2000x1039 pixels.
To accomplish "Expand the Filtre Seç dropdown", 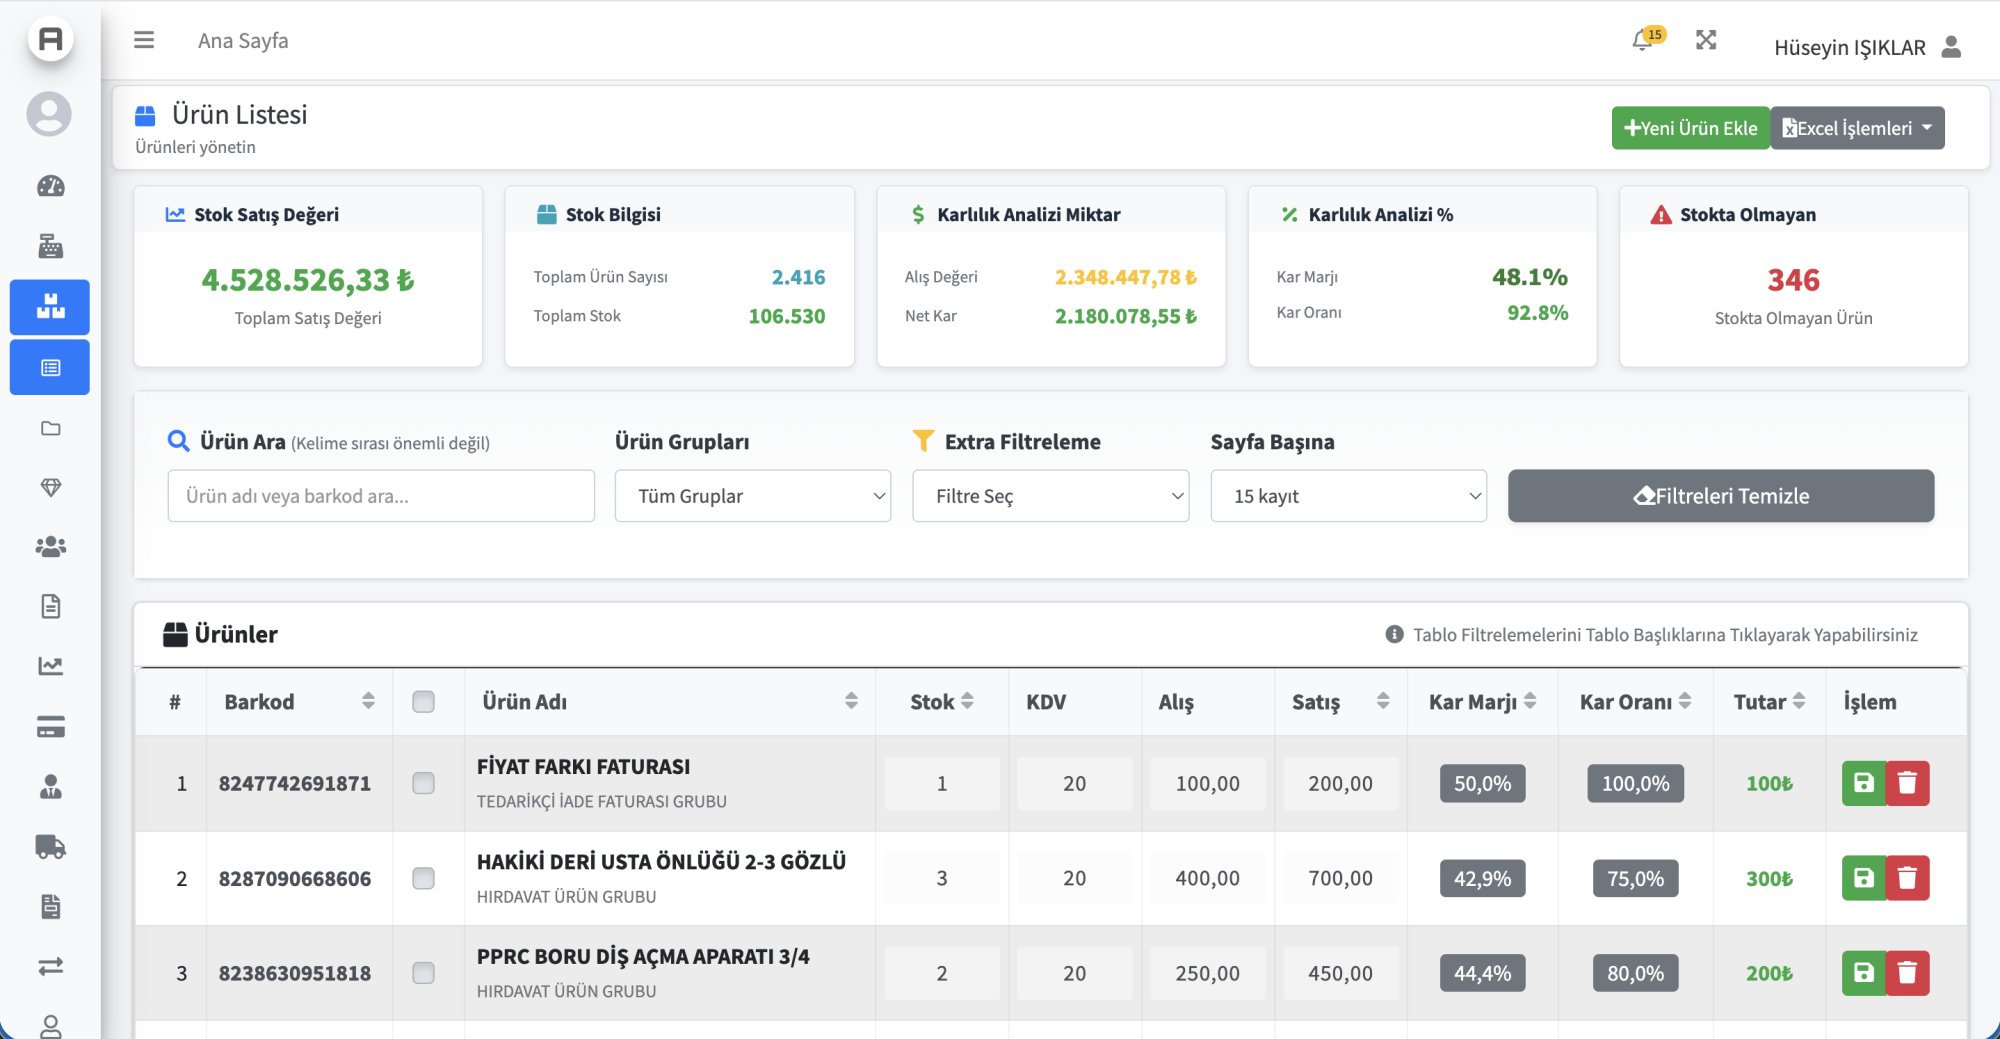I will click(x=1050, y=496).
